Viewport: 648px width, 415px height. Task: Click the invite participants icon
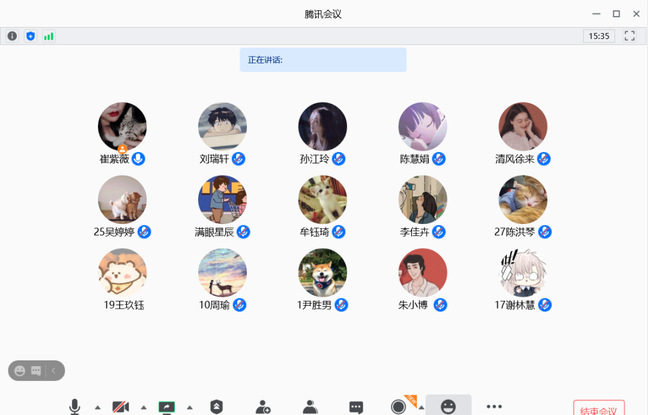[263, 406]
